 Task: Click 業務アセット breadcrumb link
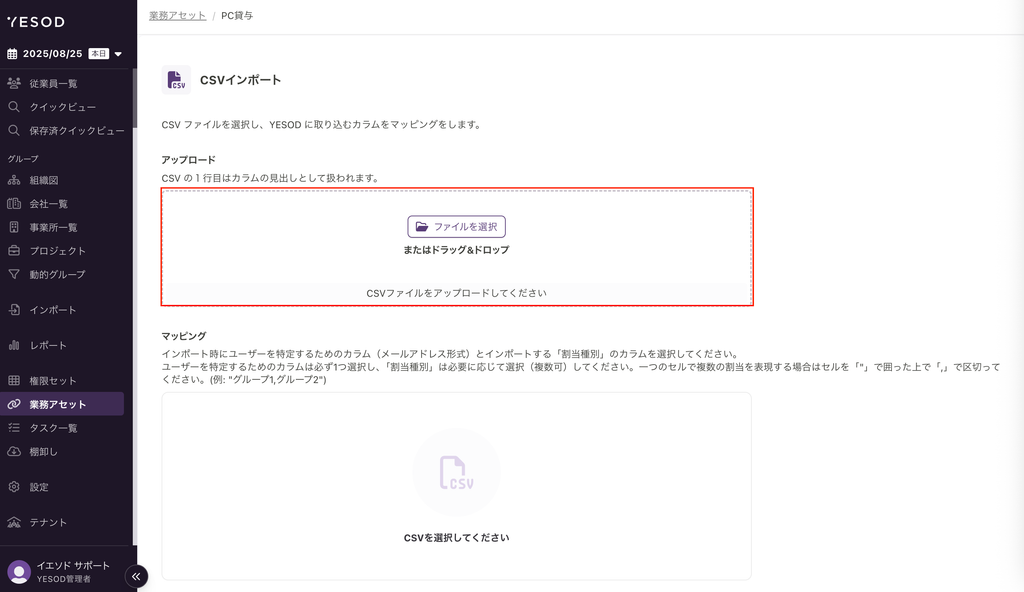(178, 16)
